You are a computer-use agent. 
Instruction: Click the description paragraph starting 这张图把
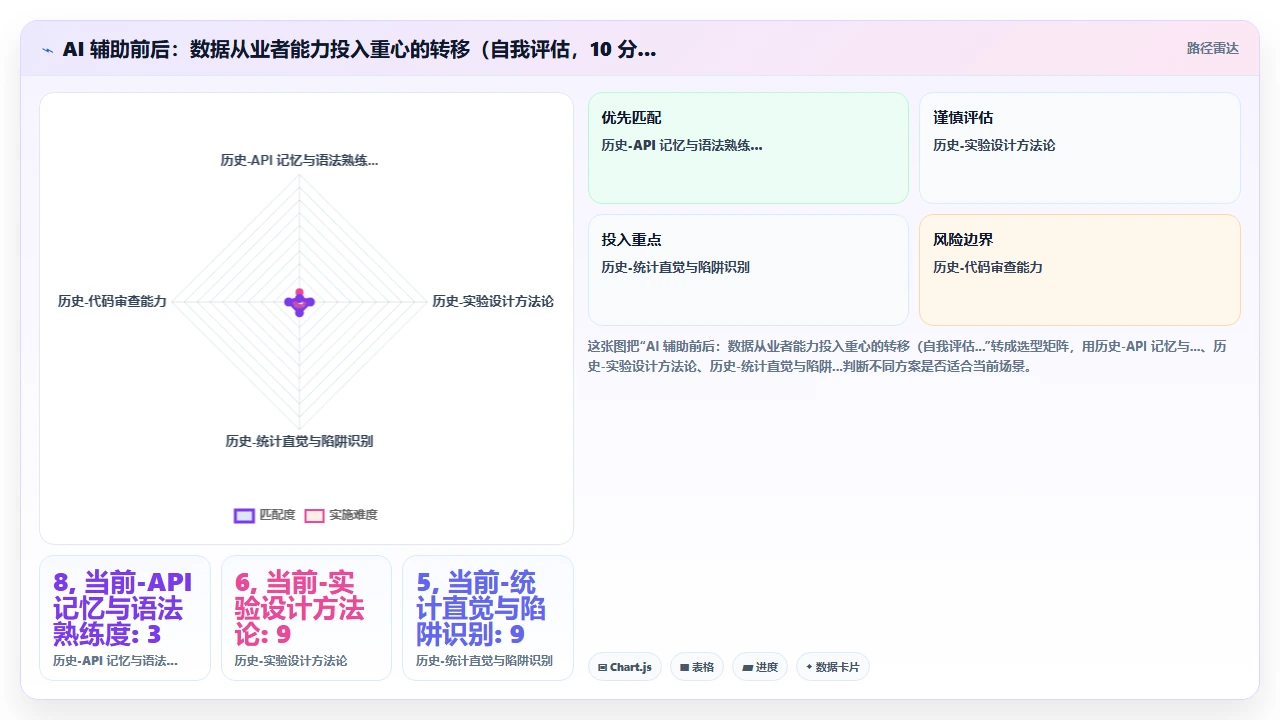click(x=908, y=356)
